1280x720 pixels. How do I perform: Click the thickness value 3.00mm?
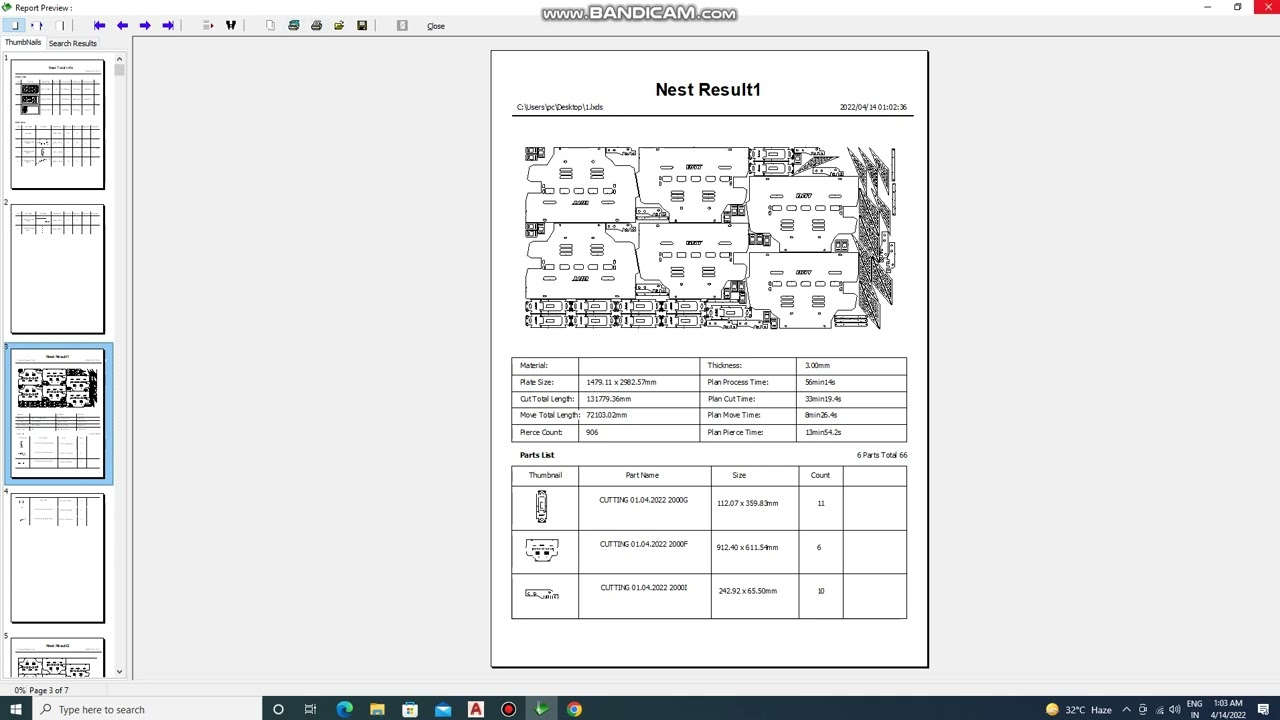[x=817, y=365]
